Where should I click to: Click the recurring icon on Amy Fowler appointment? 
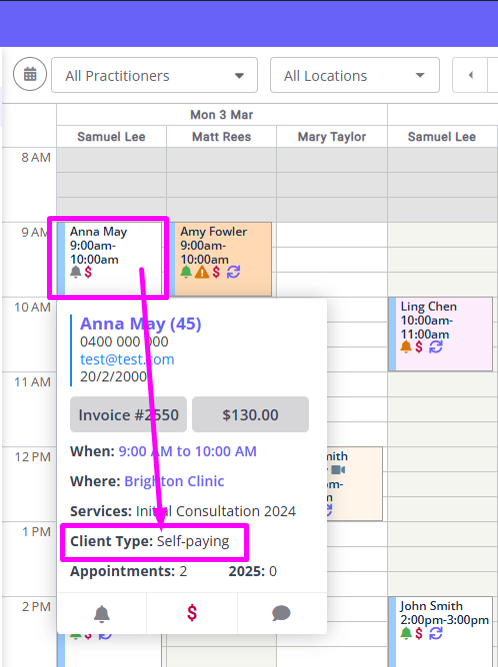coord(233,271)
